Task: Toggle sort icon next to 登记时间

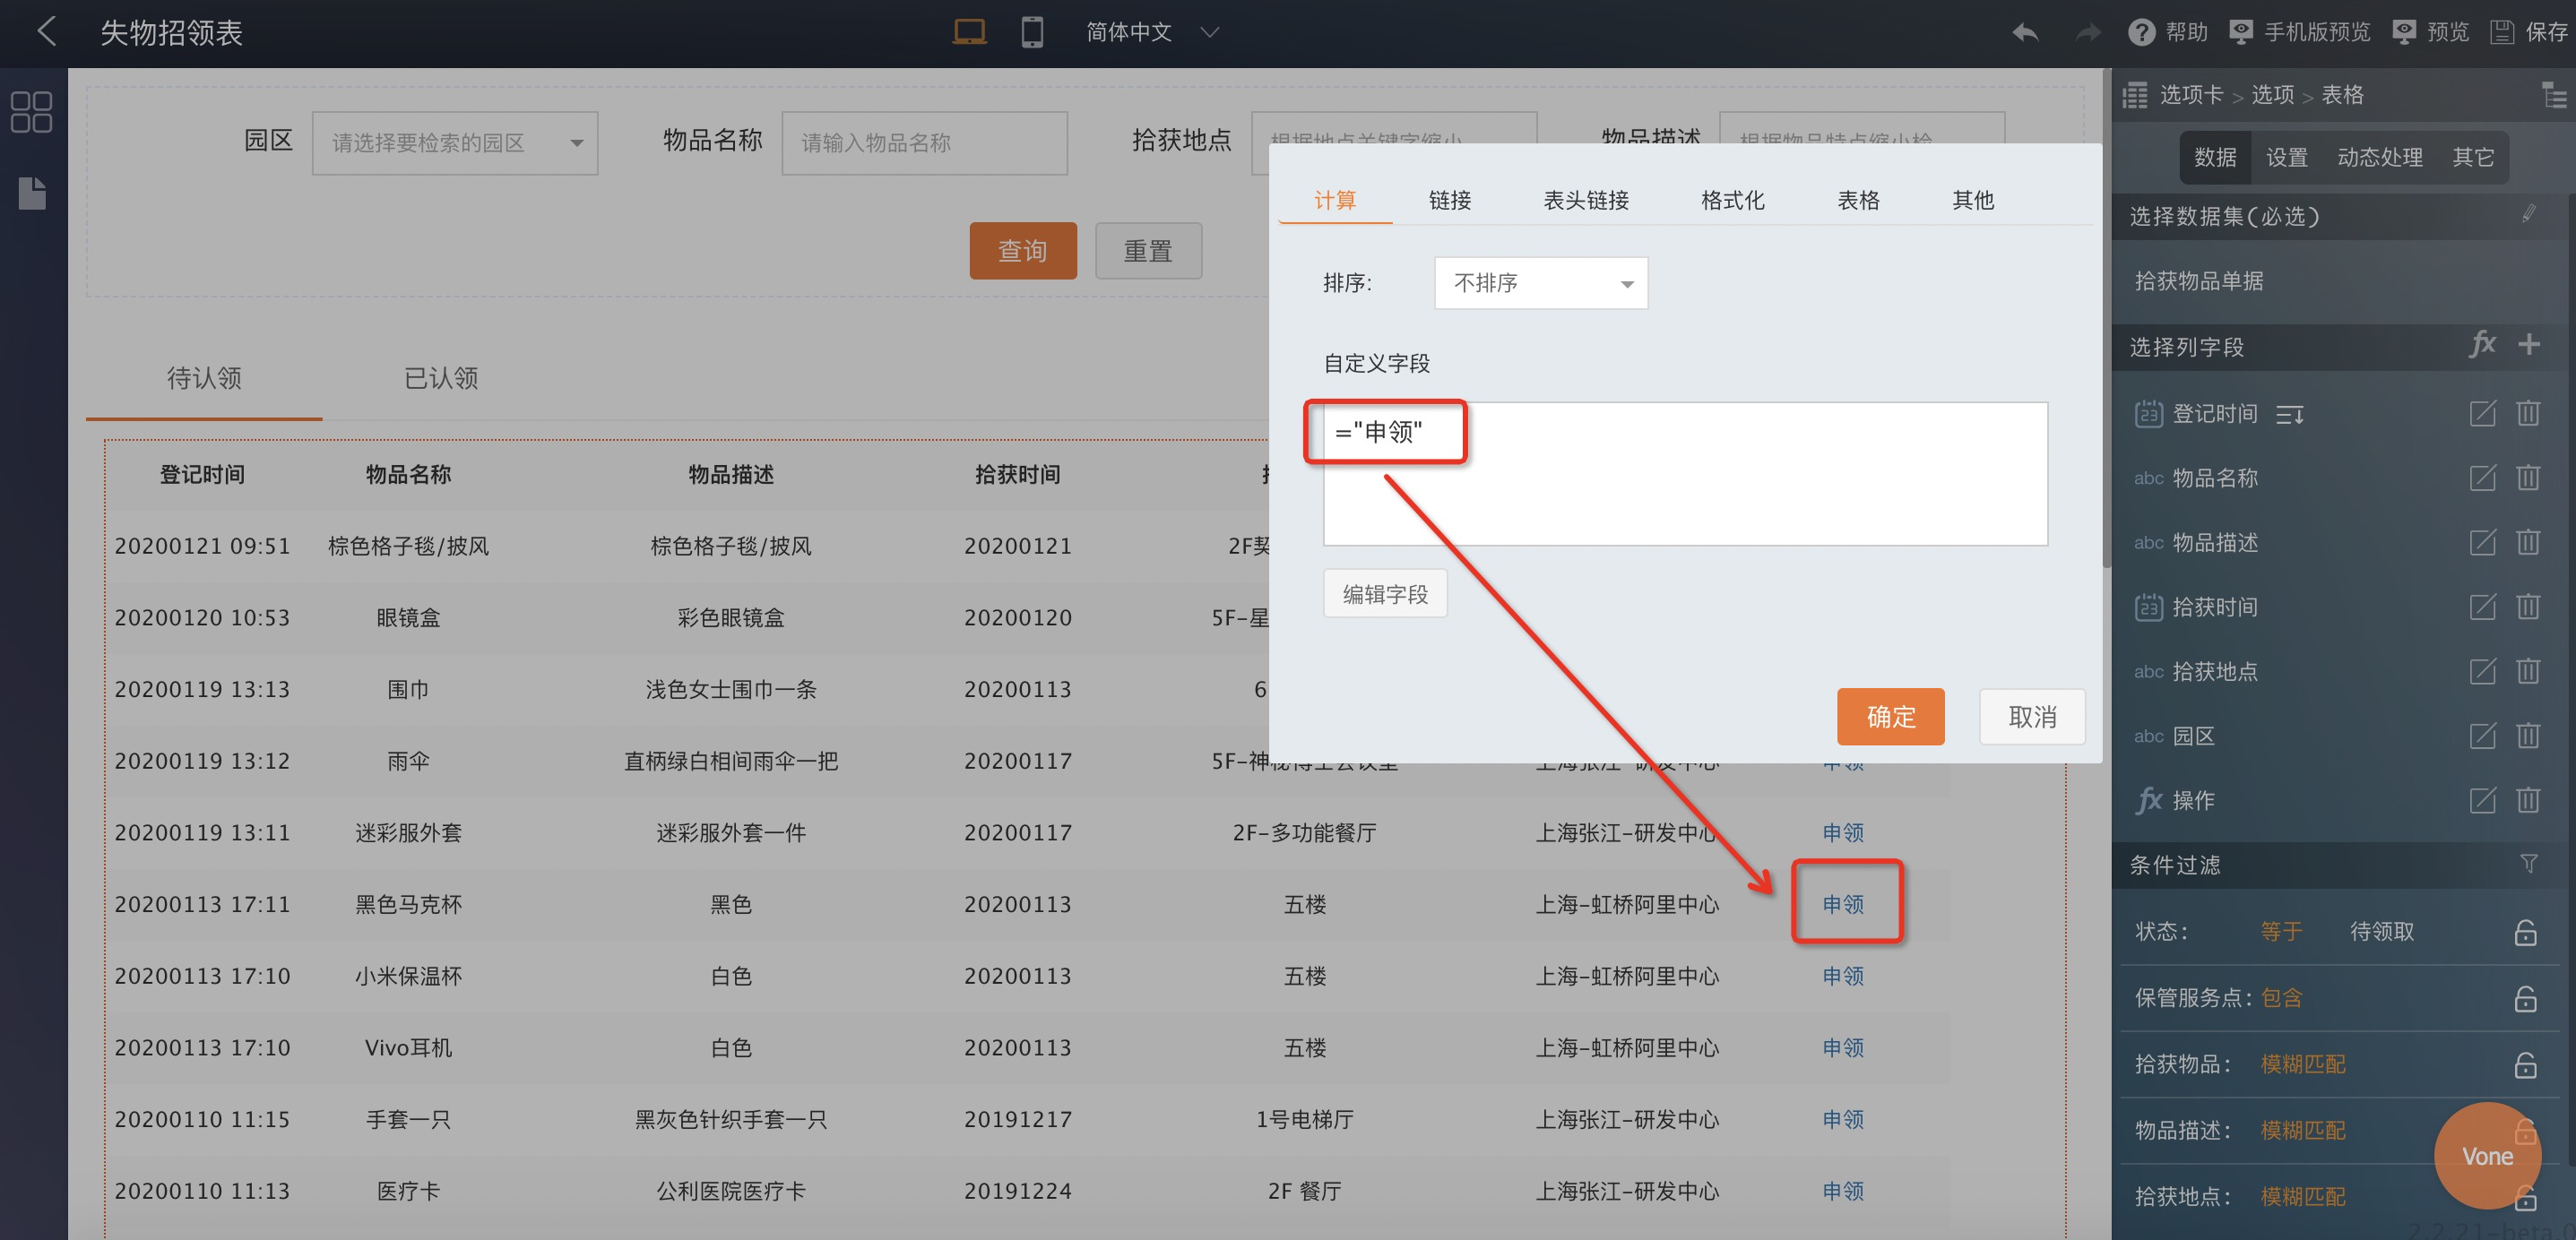Action: tap(2289, 414)
